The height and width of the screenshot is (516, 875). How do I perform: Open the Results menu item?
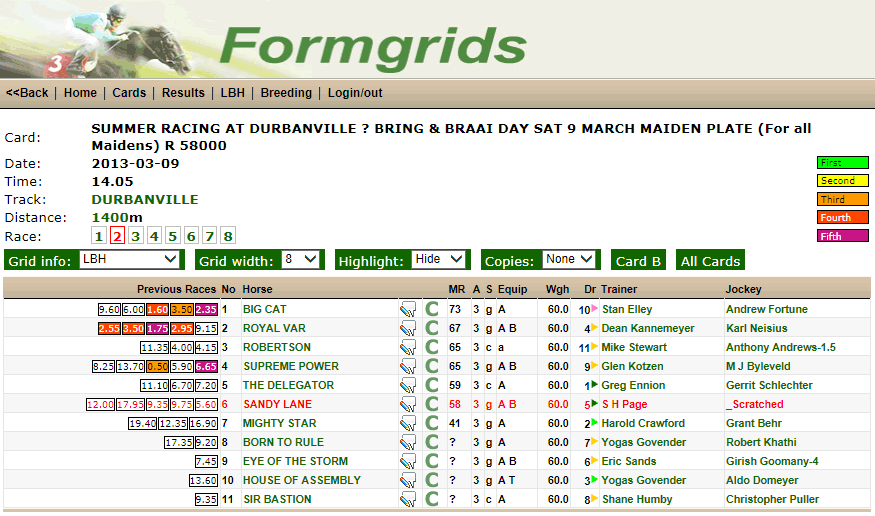tap(183, 93)
